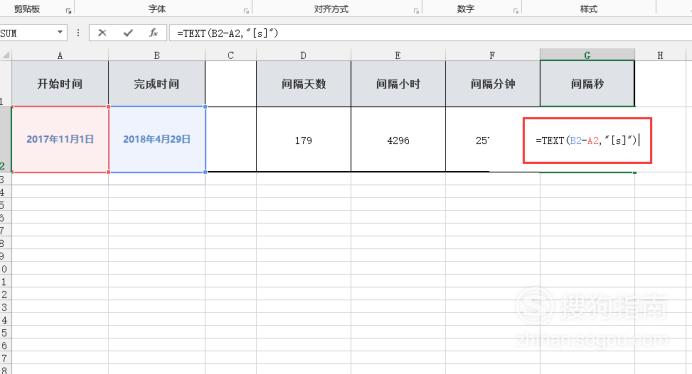Select the cell showing 179

[304, 139]
